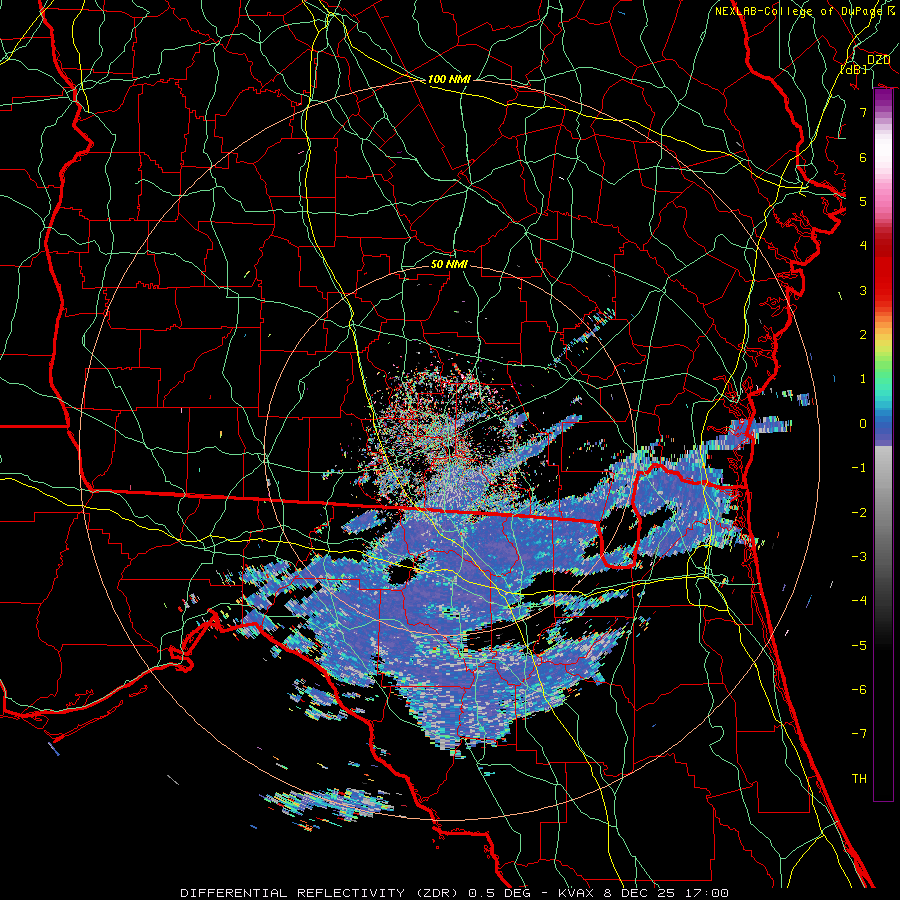Click the -3 value on the legend
This screenshot has height=900, width=900.
[x=859, y=557]
